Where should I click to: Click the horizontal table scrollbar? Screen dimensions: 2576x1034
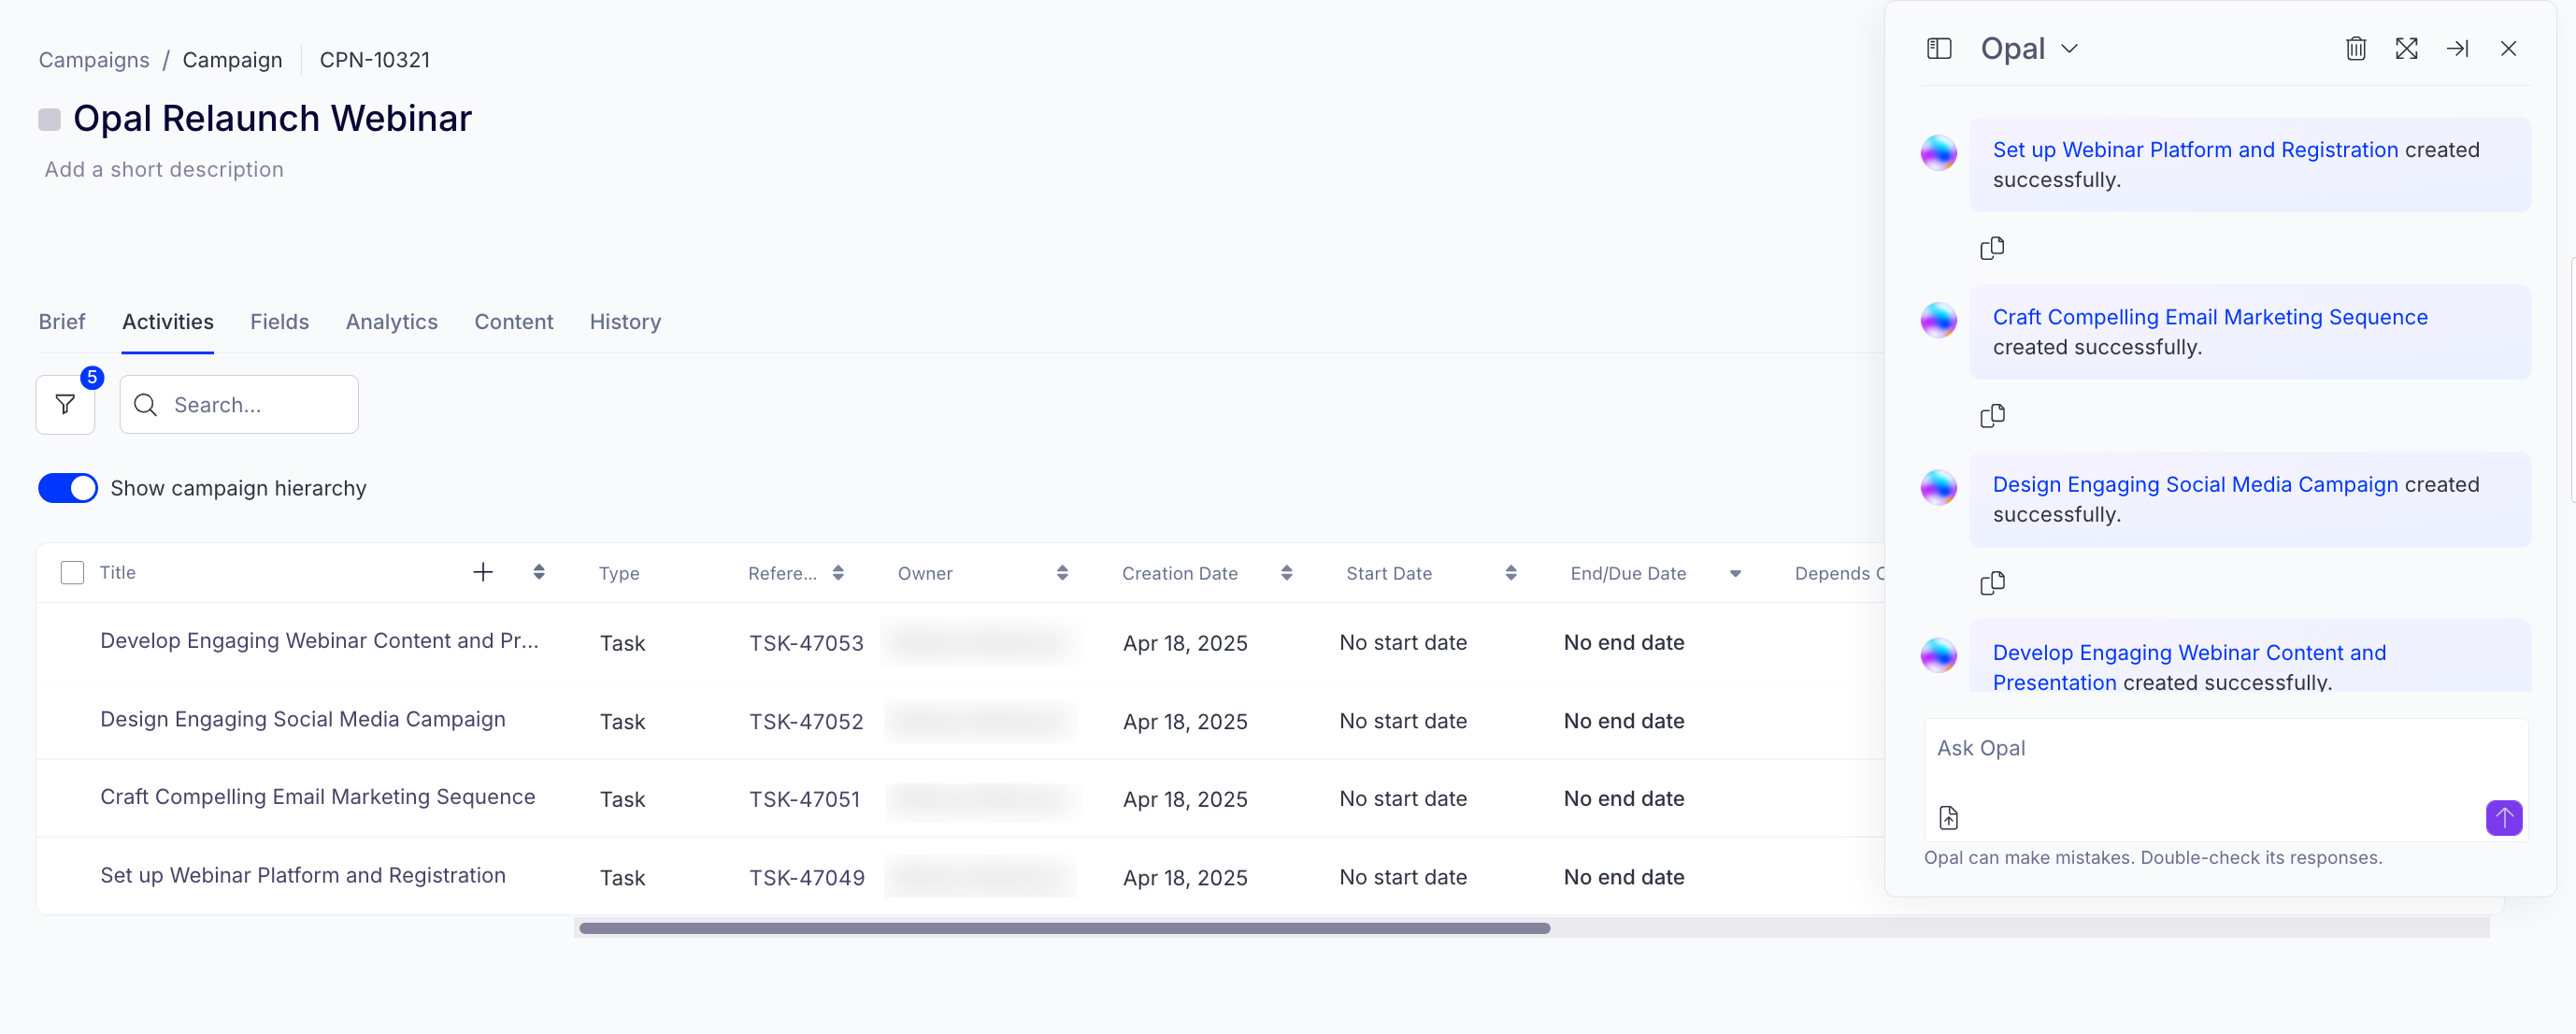coord(1064,929)
